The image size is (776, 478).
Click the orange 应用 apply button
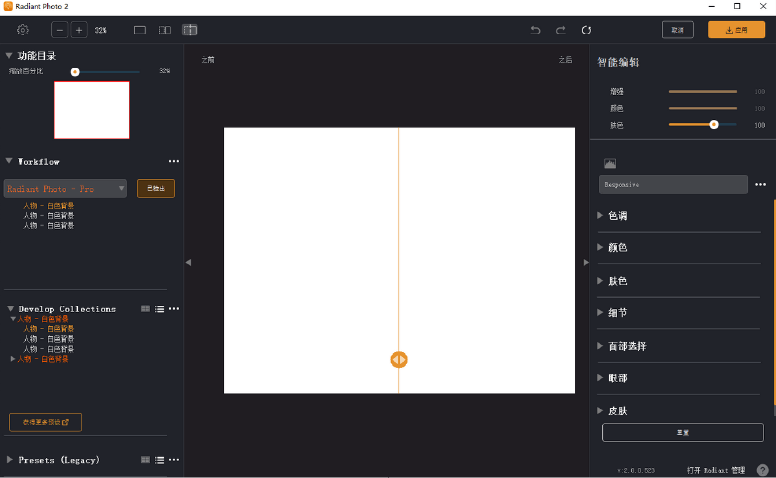click(736, 30)
